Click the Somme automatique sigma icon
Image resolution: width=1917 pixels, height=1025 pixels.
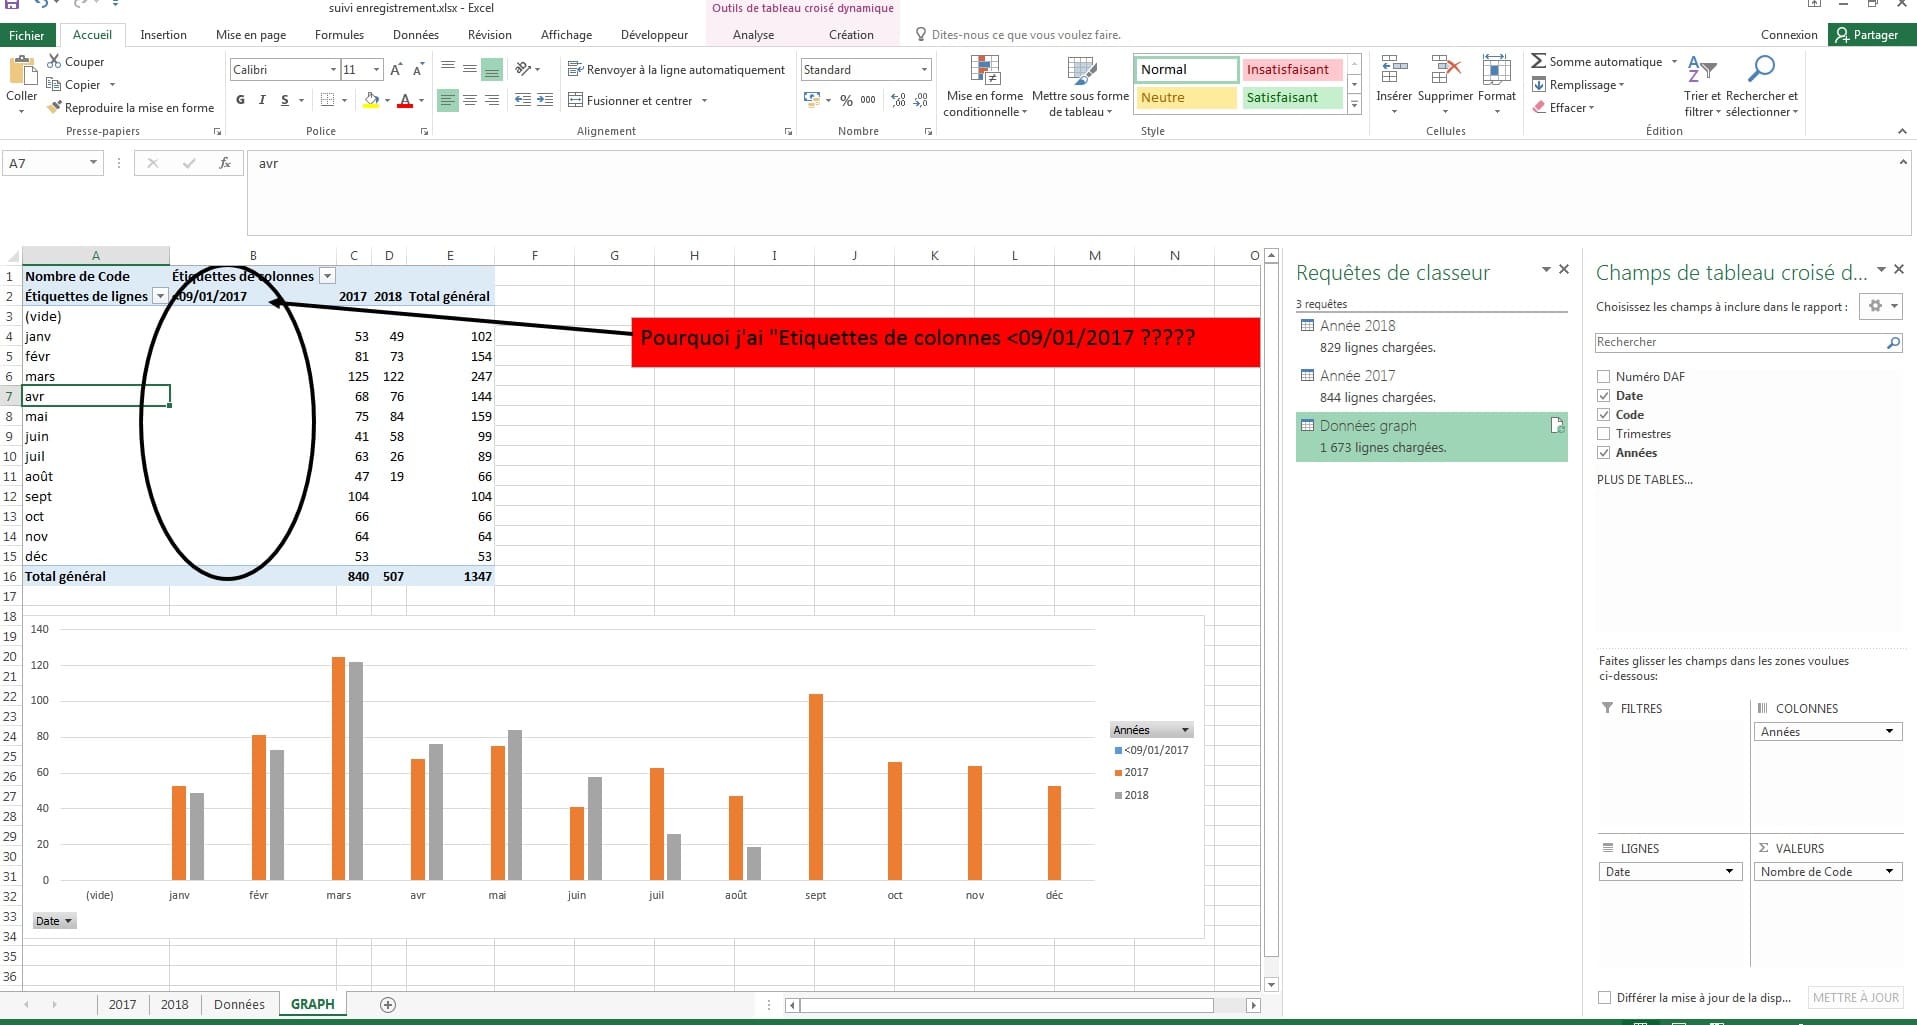pyautogui.click(x=1538, y=62)
